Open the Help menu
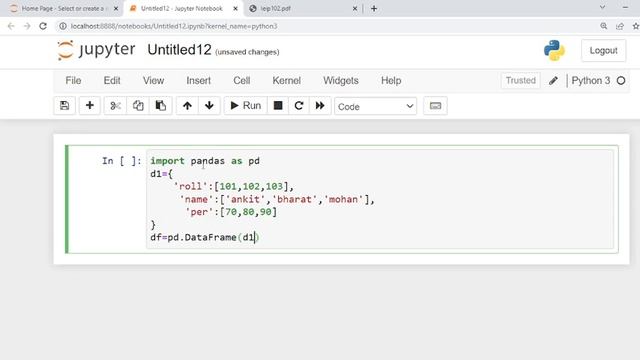 [391, 80]
